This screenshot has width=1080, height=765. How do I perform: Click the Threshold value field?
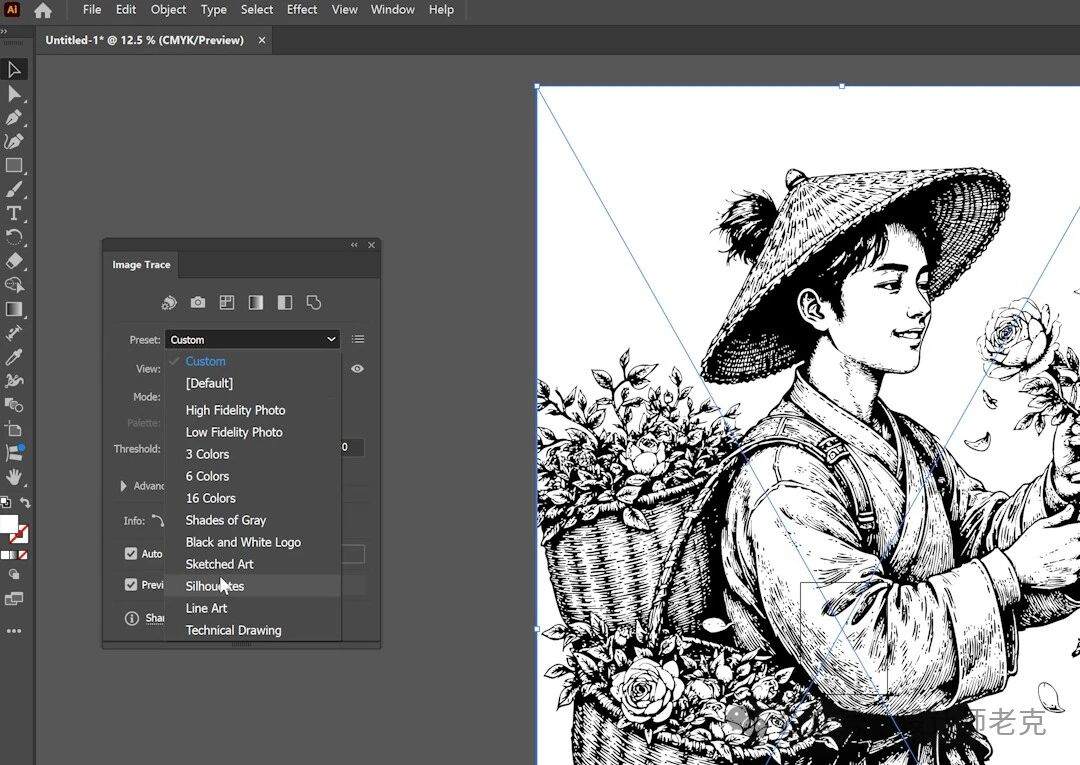point(351,447)
